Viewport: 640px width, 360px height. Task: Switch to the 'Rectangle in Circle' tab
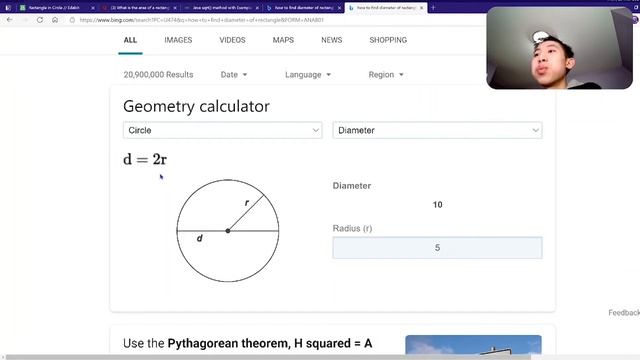pos(53,8)
